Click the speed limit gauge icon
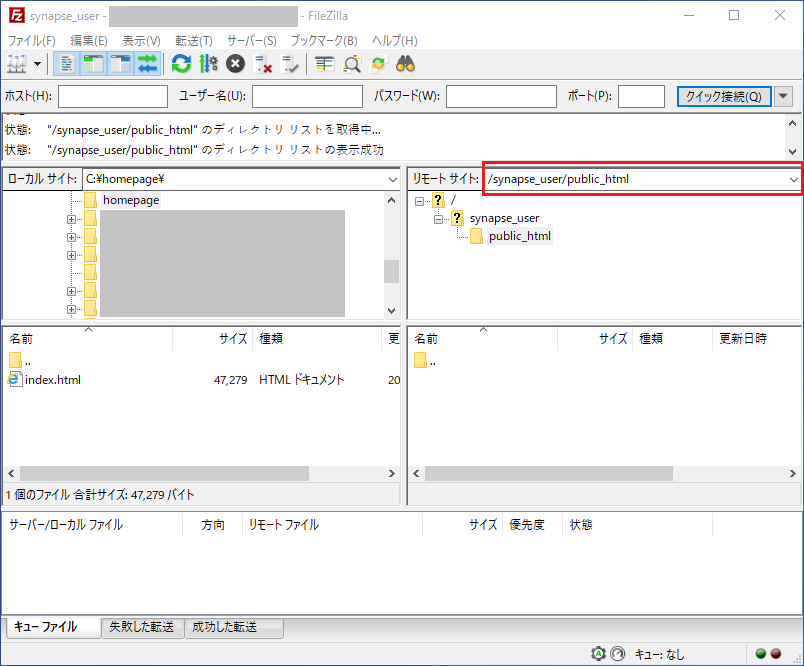The image size is (804, 666). click(617, 654)
